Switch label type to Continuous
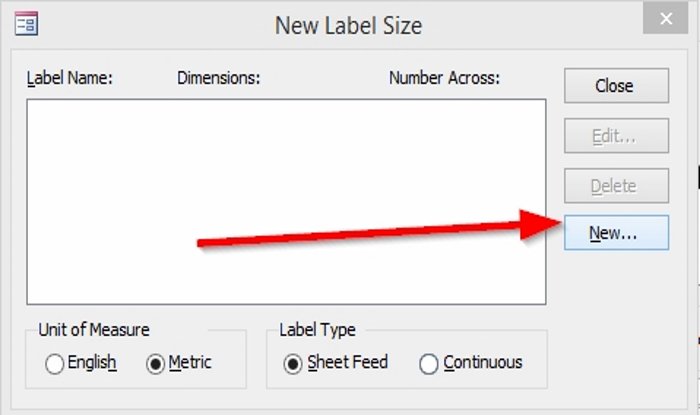The height and width of the screenshot is (415, 700). [x=429, y=363]
